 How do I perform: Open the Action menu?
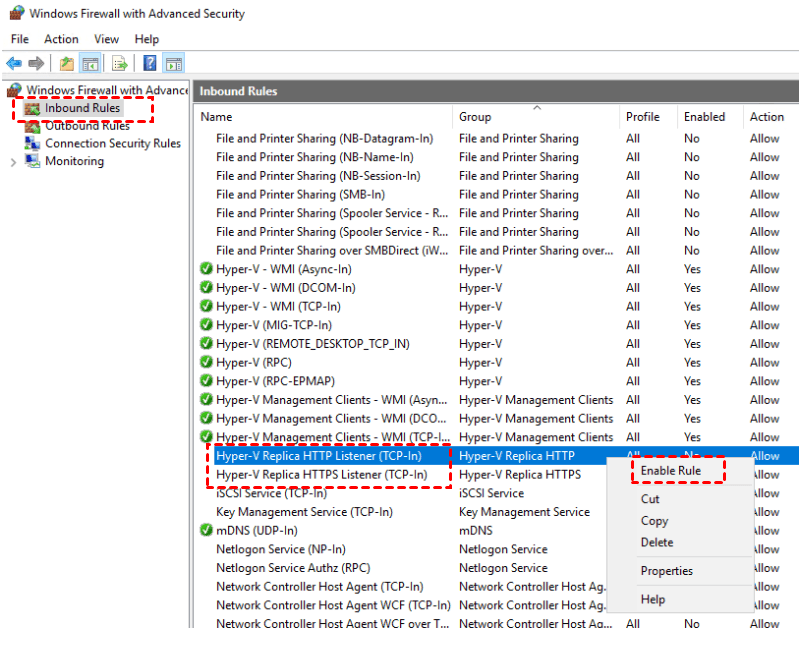tap(61, 39)
